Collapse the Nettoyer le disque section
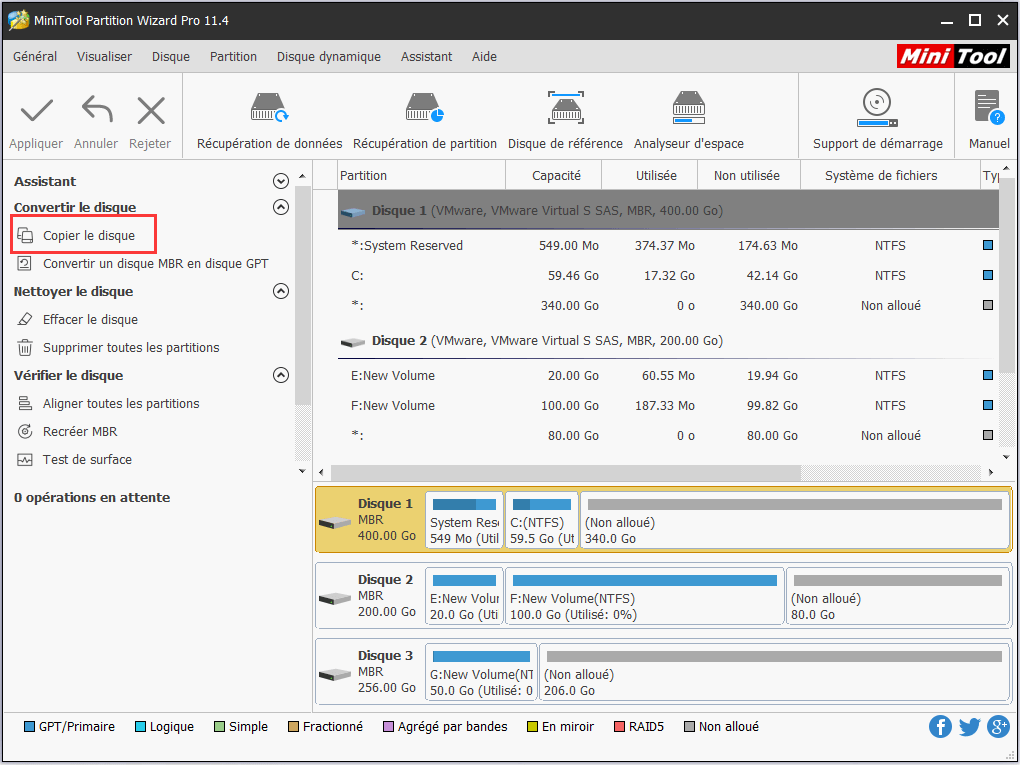 click(281, 291)
